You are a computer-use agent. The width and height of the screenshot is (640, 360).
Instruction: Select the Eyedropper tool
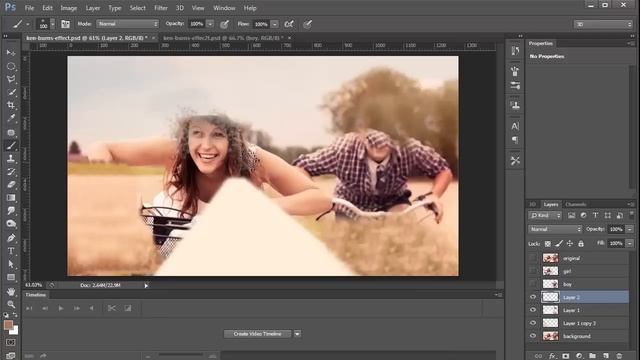click(11, 118)
